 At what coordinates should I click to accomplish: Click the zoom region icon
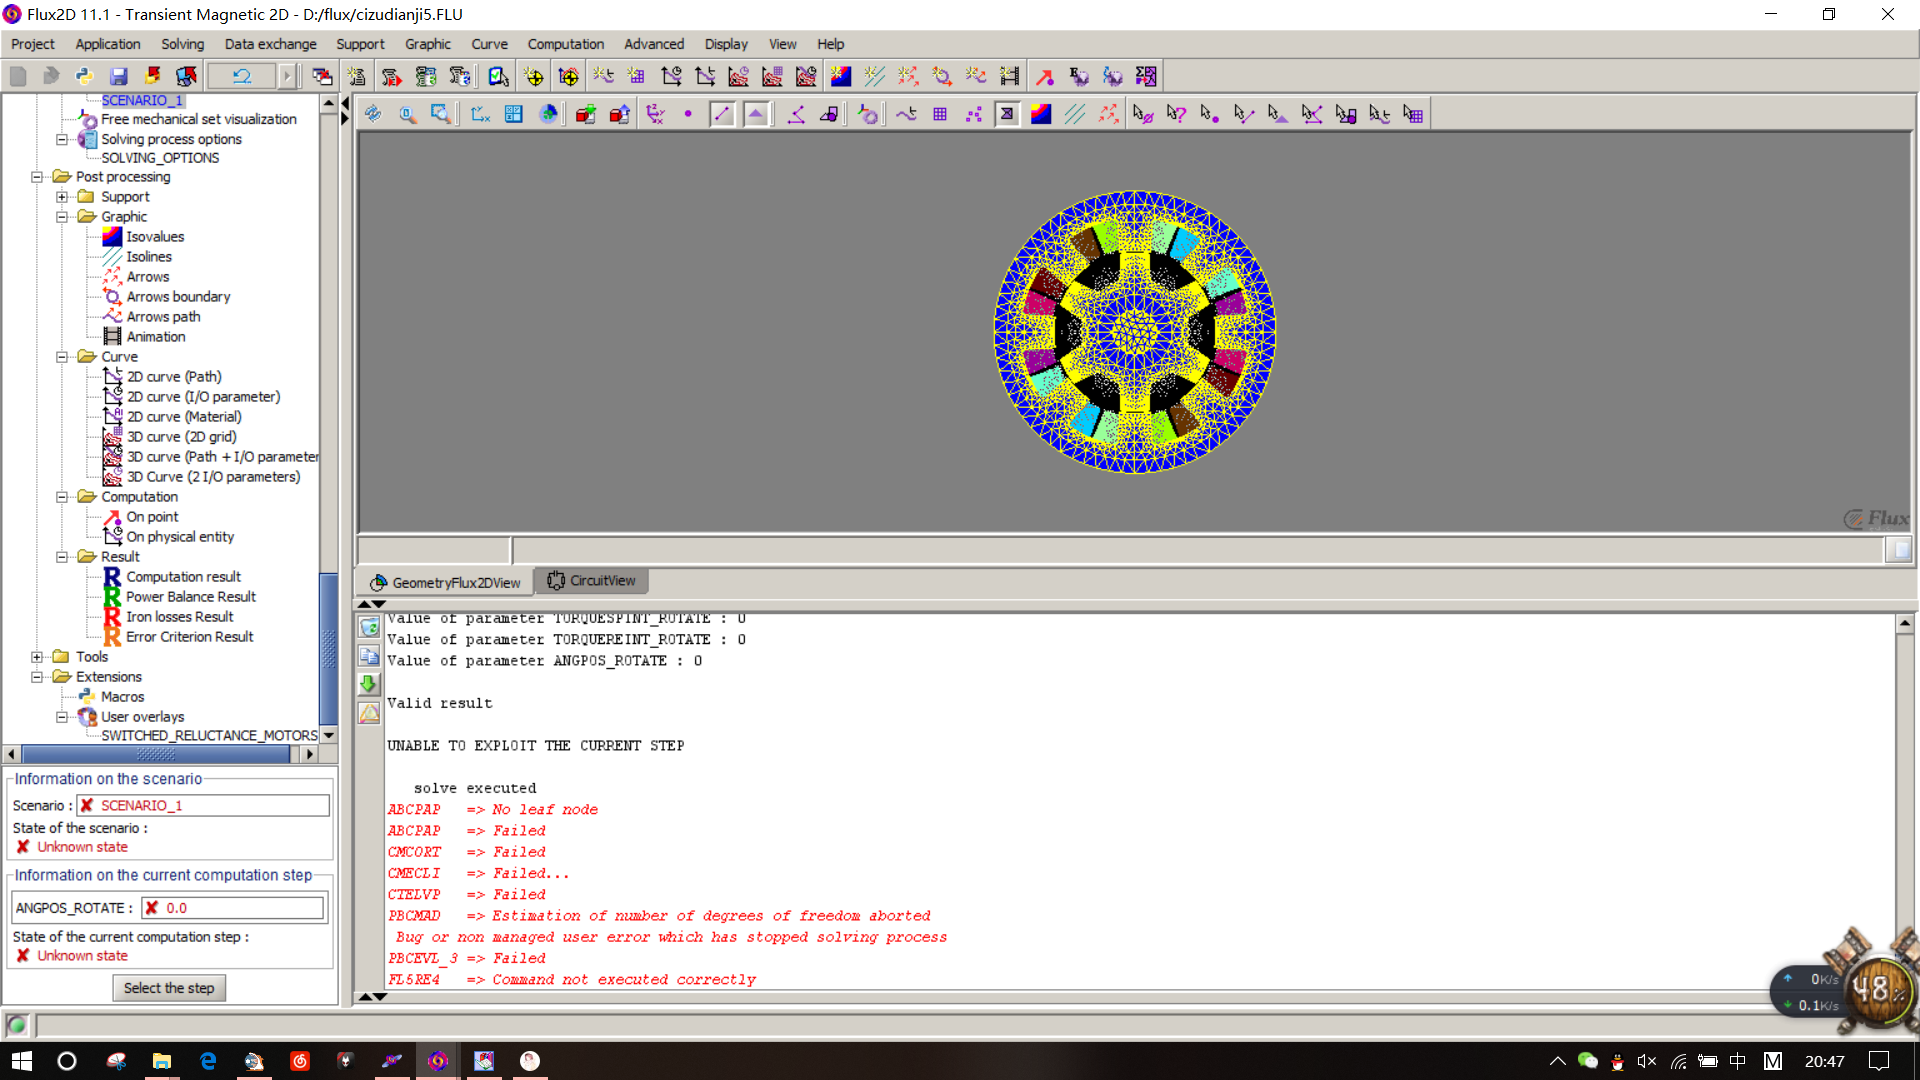(440, 114)
